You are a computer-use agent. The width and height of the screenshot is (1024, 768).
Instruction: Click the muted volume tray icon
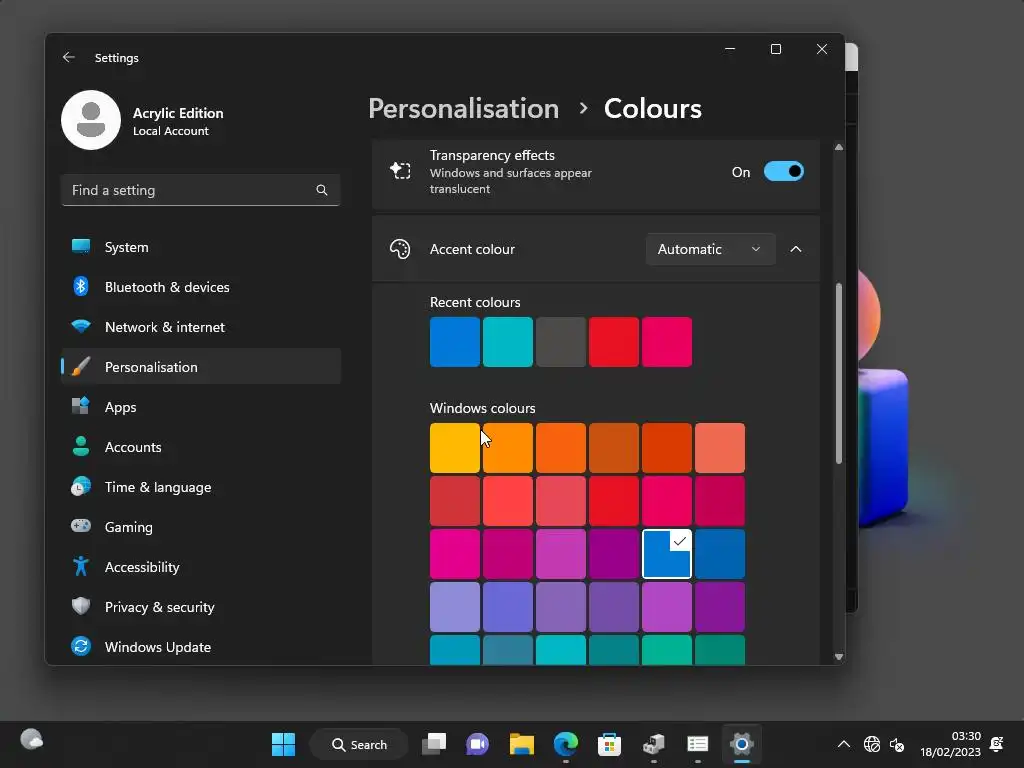[897, 744]
